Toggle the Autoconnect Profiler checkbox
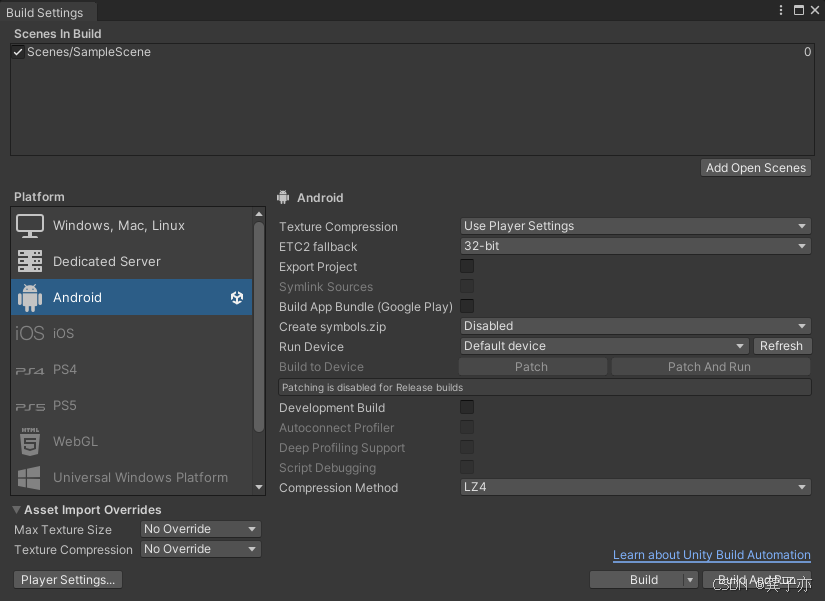825x601 pixels. (467, 427)
